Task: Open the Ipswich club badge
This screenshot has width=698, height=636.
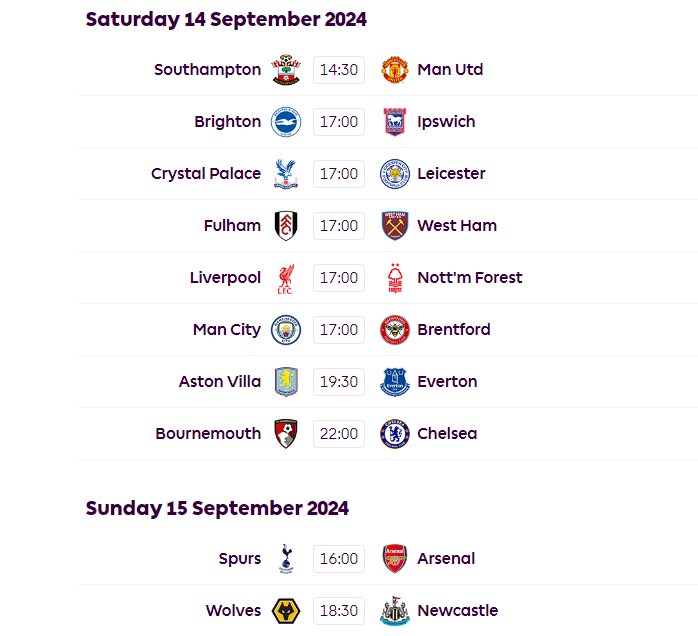Action: [395, 122]
